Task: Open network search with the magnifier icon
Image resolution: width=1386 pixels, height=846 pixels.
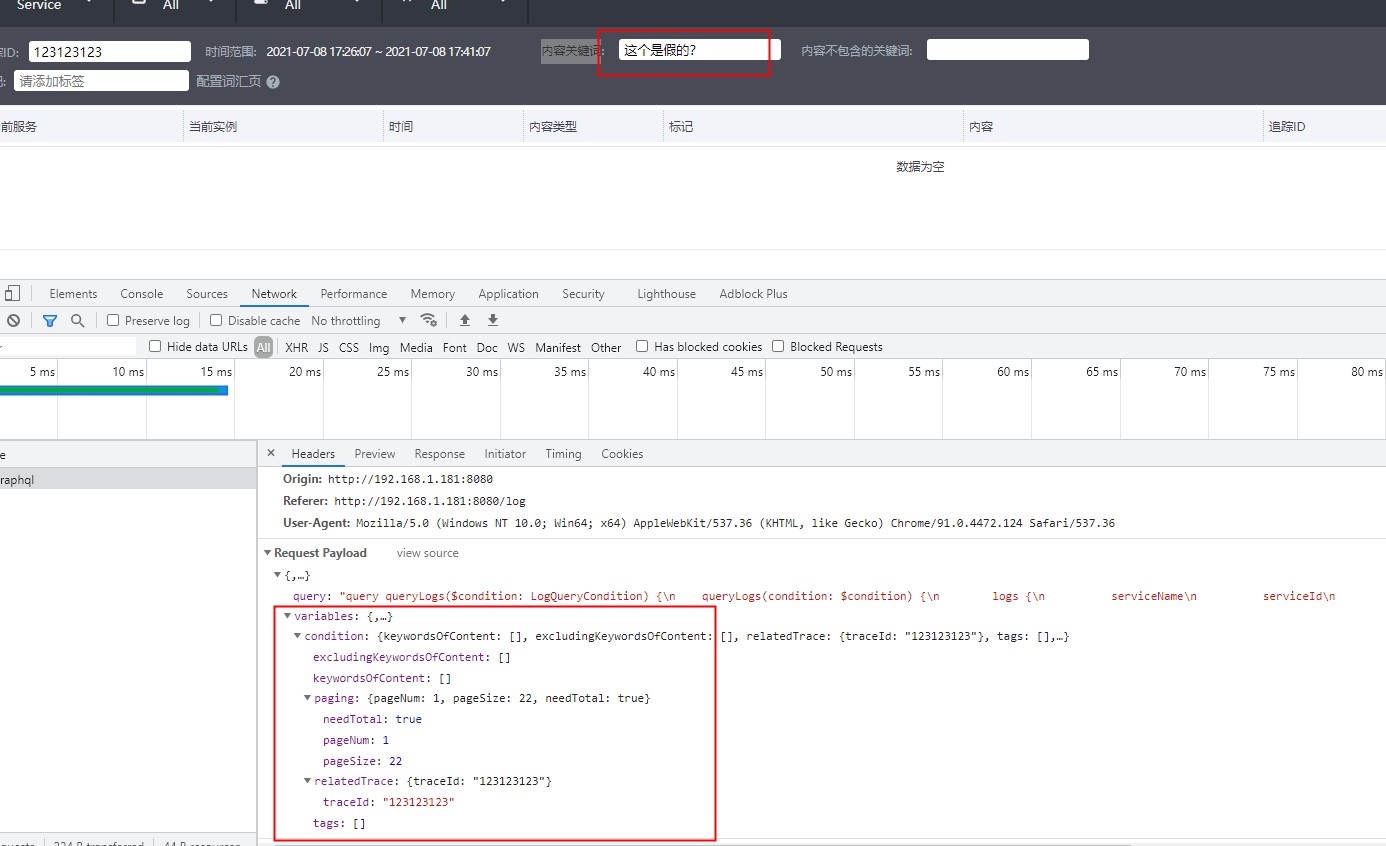Action: coord(77,320)
